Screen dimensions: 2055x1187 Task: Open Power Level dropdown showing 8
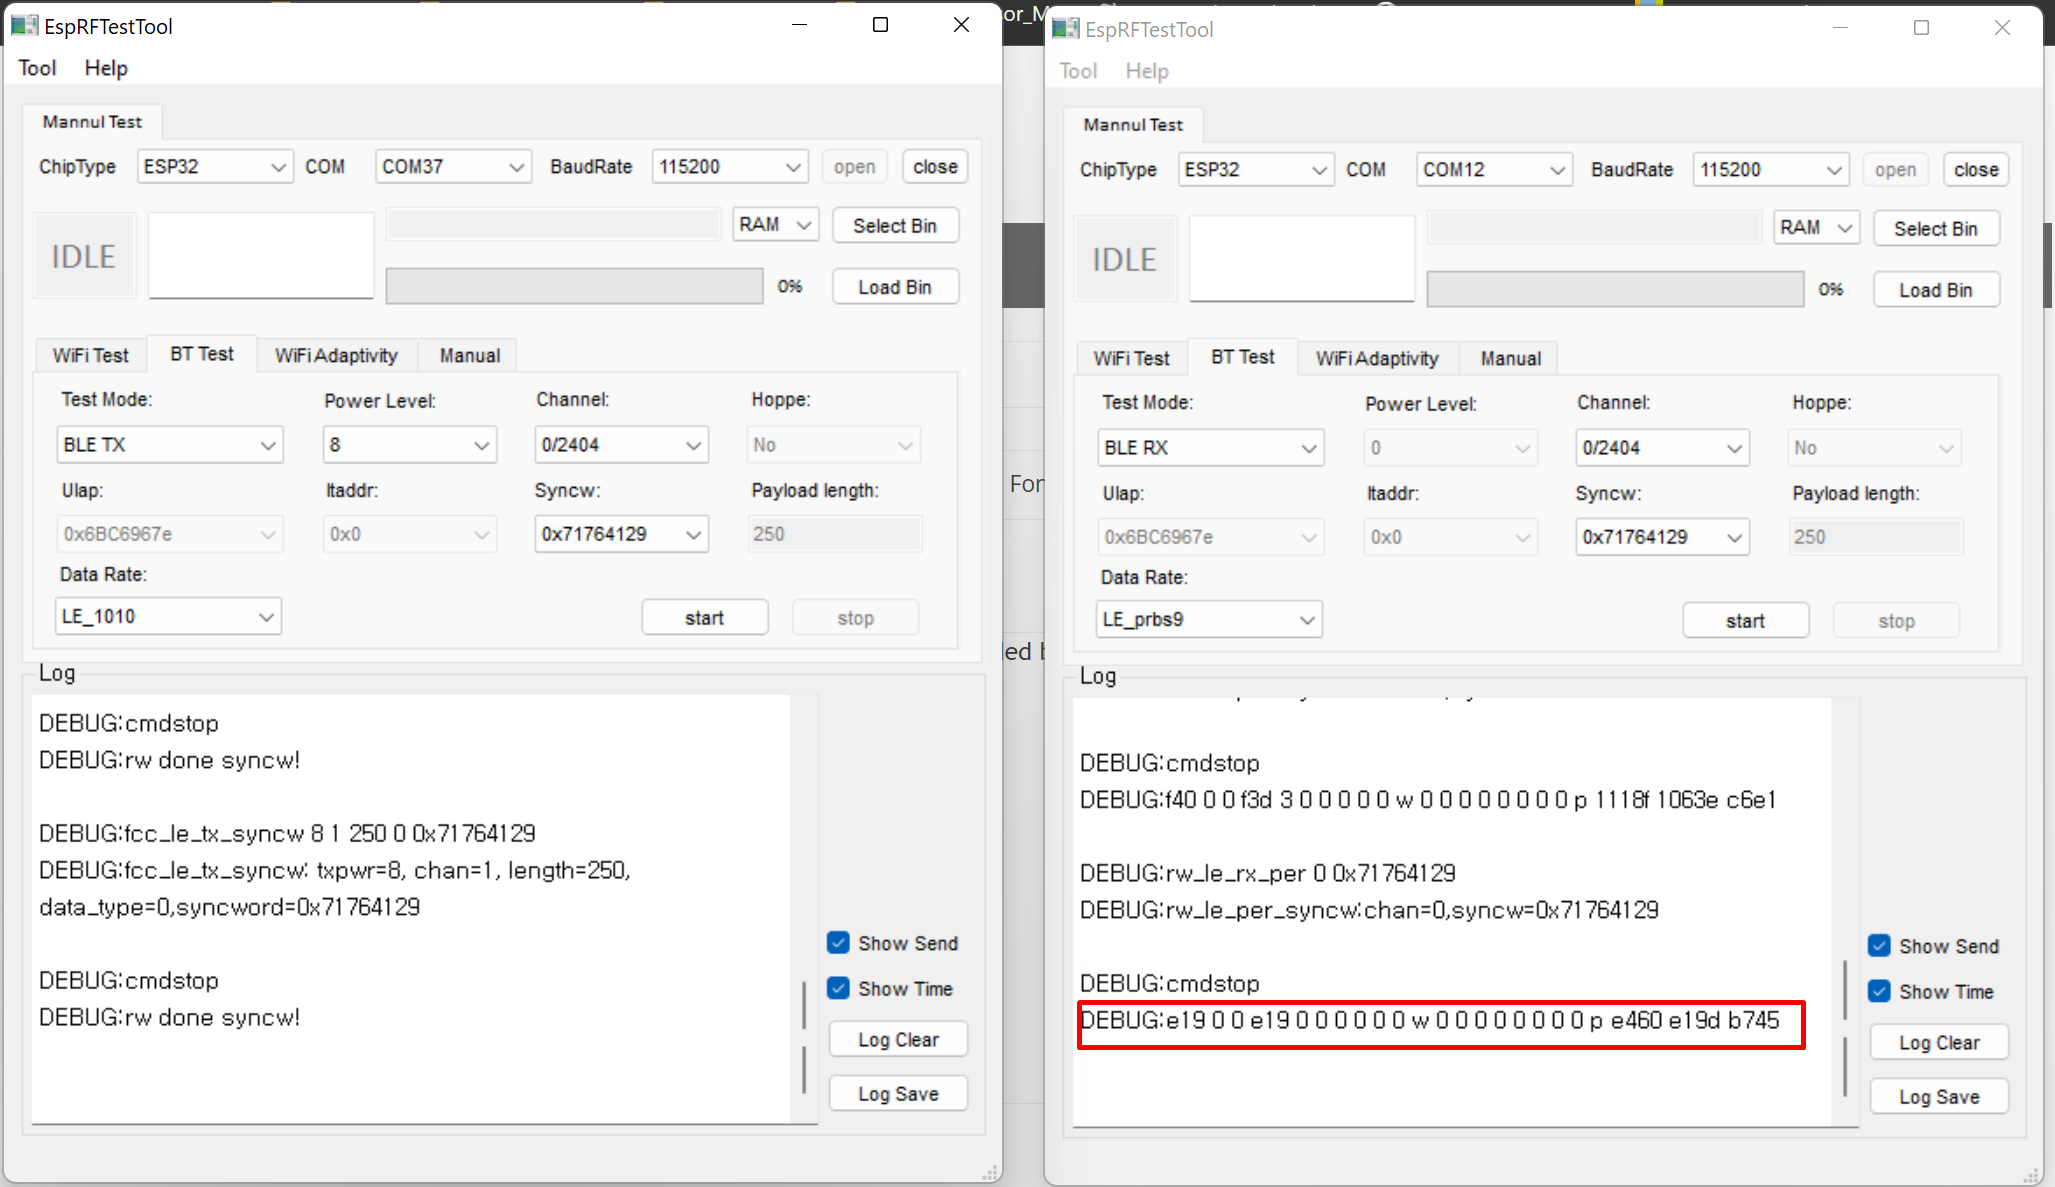(410, 445)
